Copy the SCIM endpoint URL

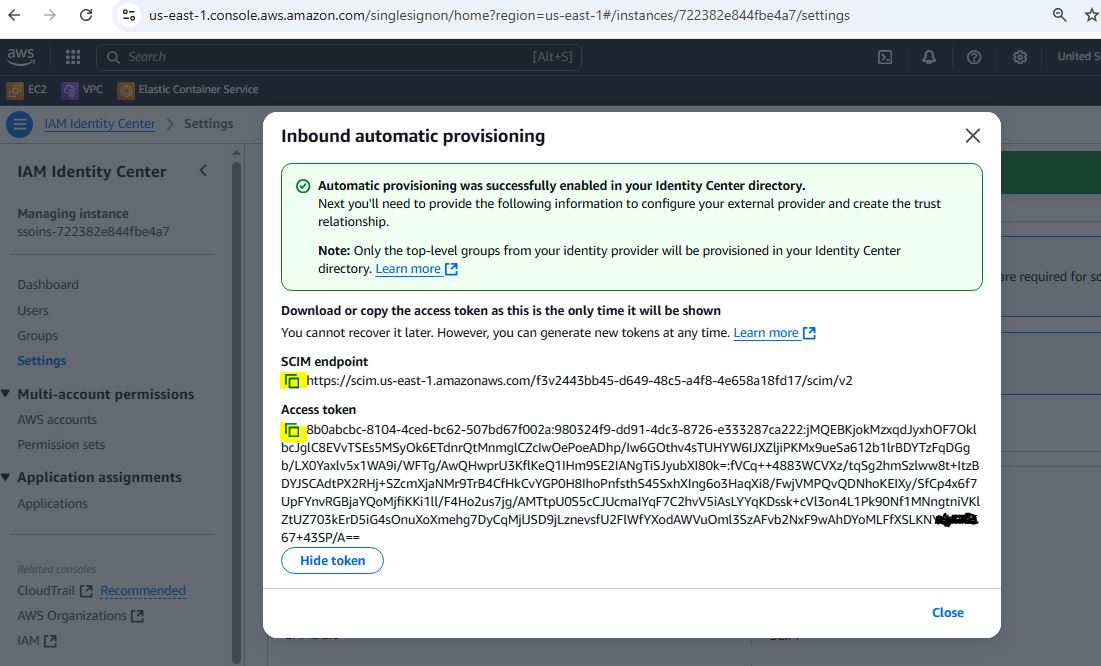pyautogui.click(x=292, y=381)
